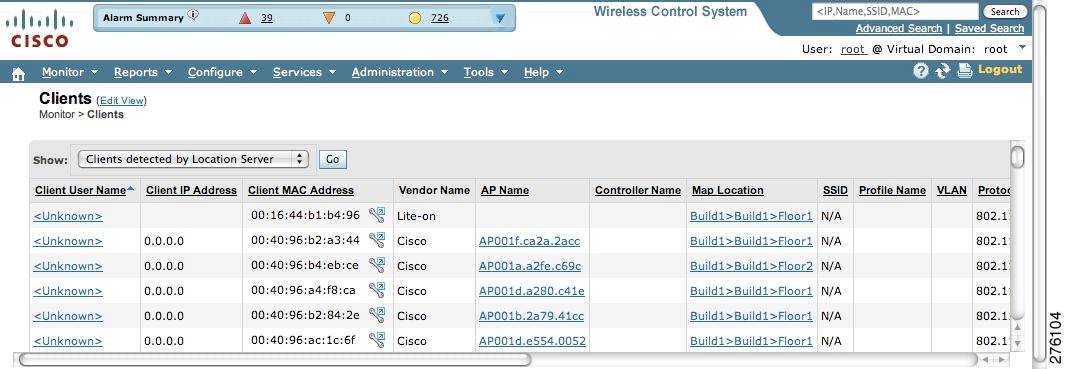Log out using the Logout link

(x=1000, y=69)
